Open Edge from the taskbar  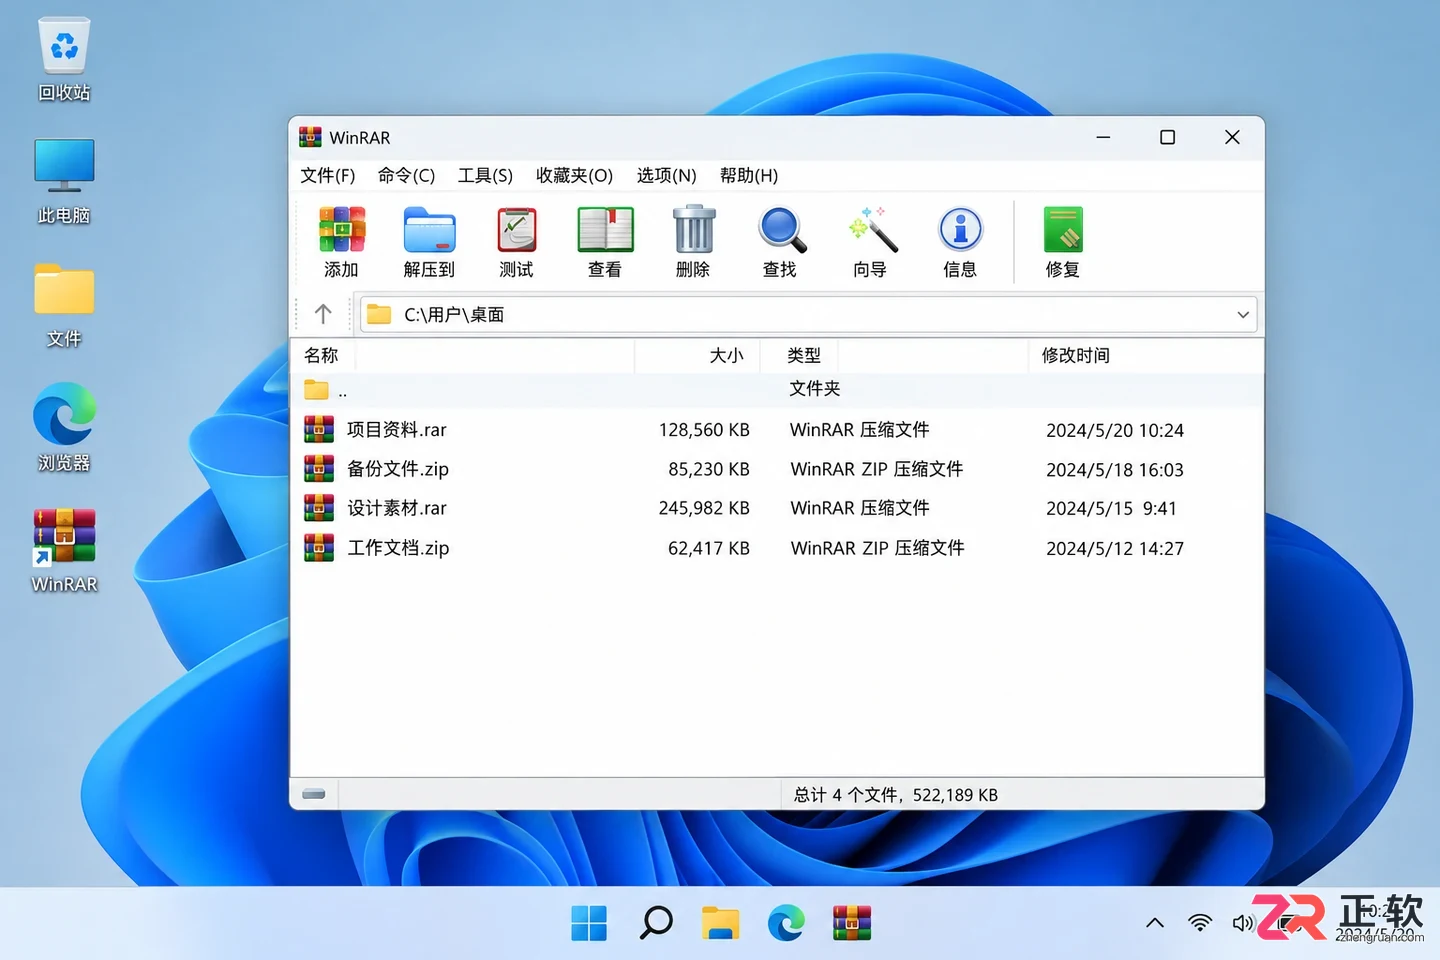click(786, 923)
